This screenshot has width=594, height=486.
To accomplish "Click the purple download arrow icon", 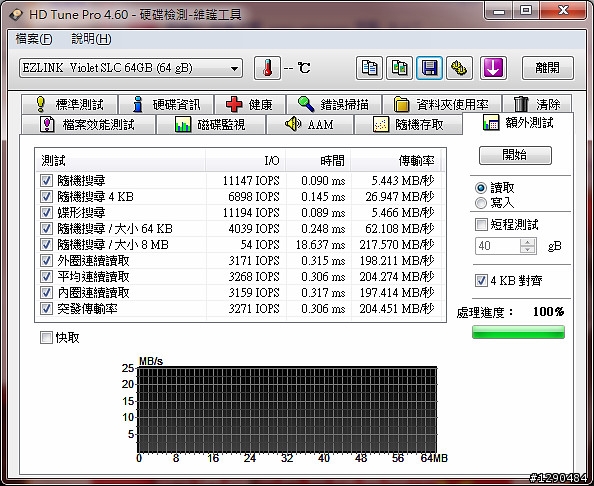I will (x=493, y=68).
